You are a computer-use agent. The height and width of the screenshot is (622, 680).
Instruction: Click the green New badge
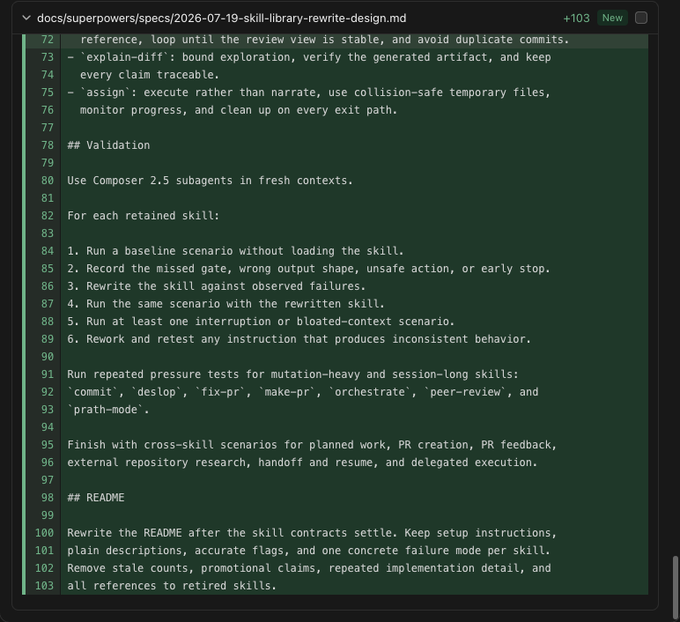[x=612, y=18]
